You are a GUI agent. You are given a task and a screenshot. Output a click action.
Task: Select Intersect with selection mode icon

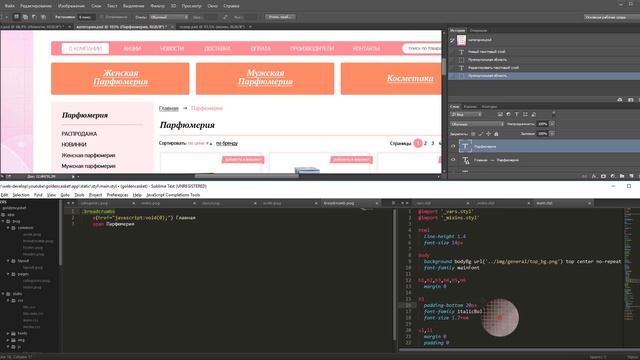43,17
